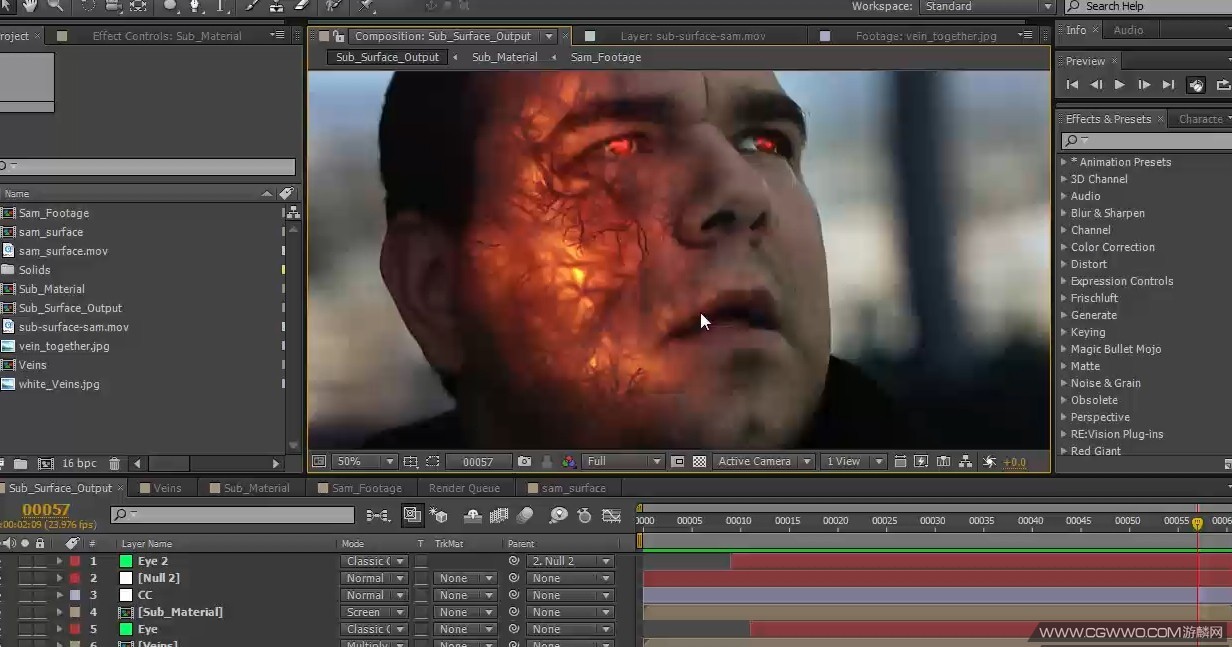Image resolution: width=1232 pixels, height=647 pixels.
Task: Open the show channel RGB icon
Action: 568,462
